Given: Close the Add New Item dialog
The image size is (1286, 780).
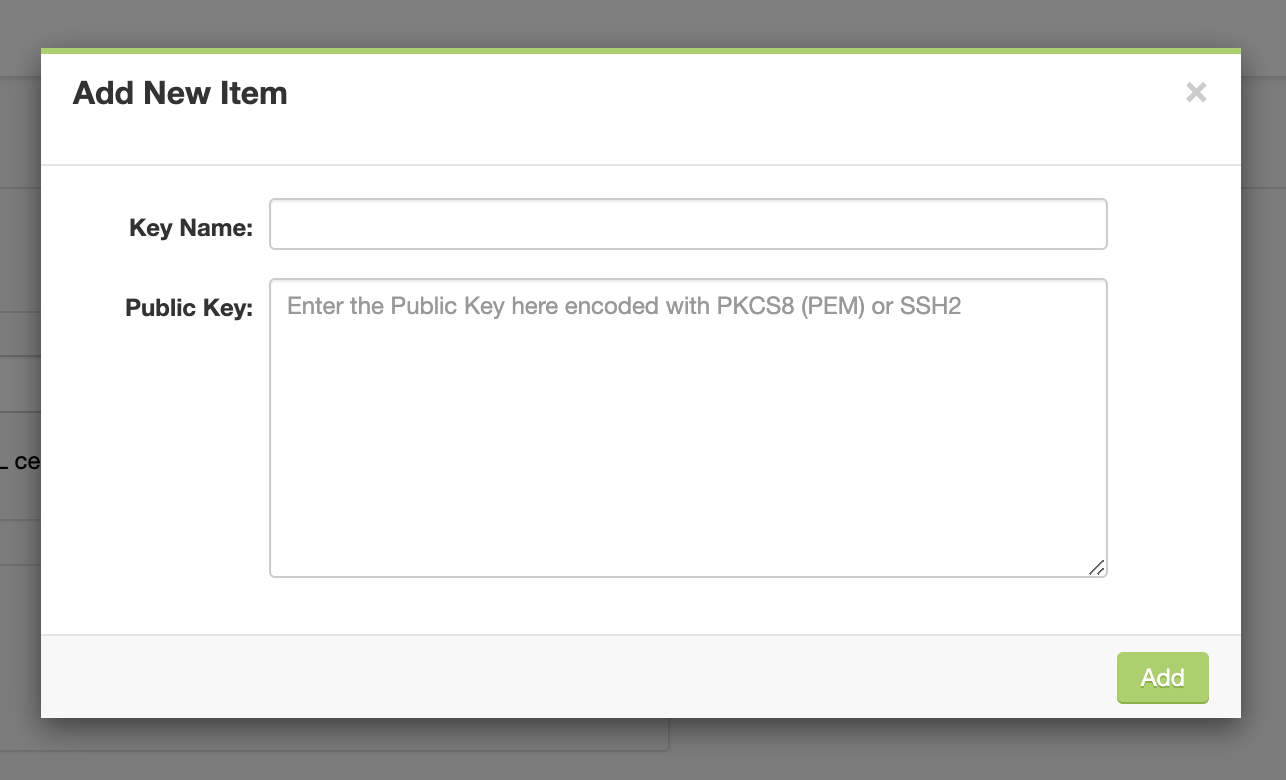Looking at the screenshot, I should pyautogui.click(x=1196, y=92).
